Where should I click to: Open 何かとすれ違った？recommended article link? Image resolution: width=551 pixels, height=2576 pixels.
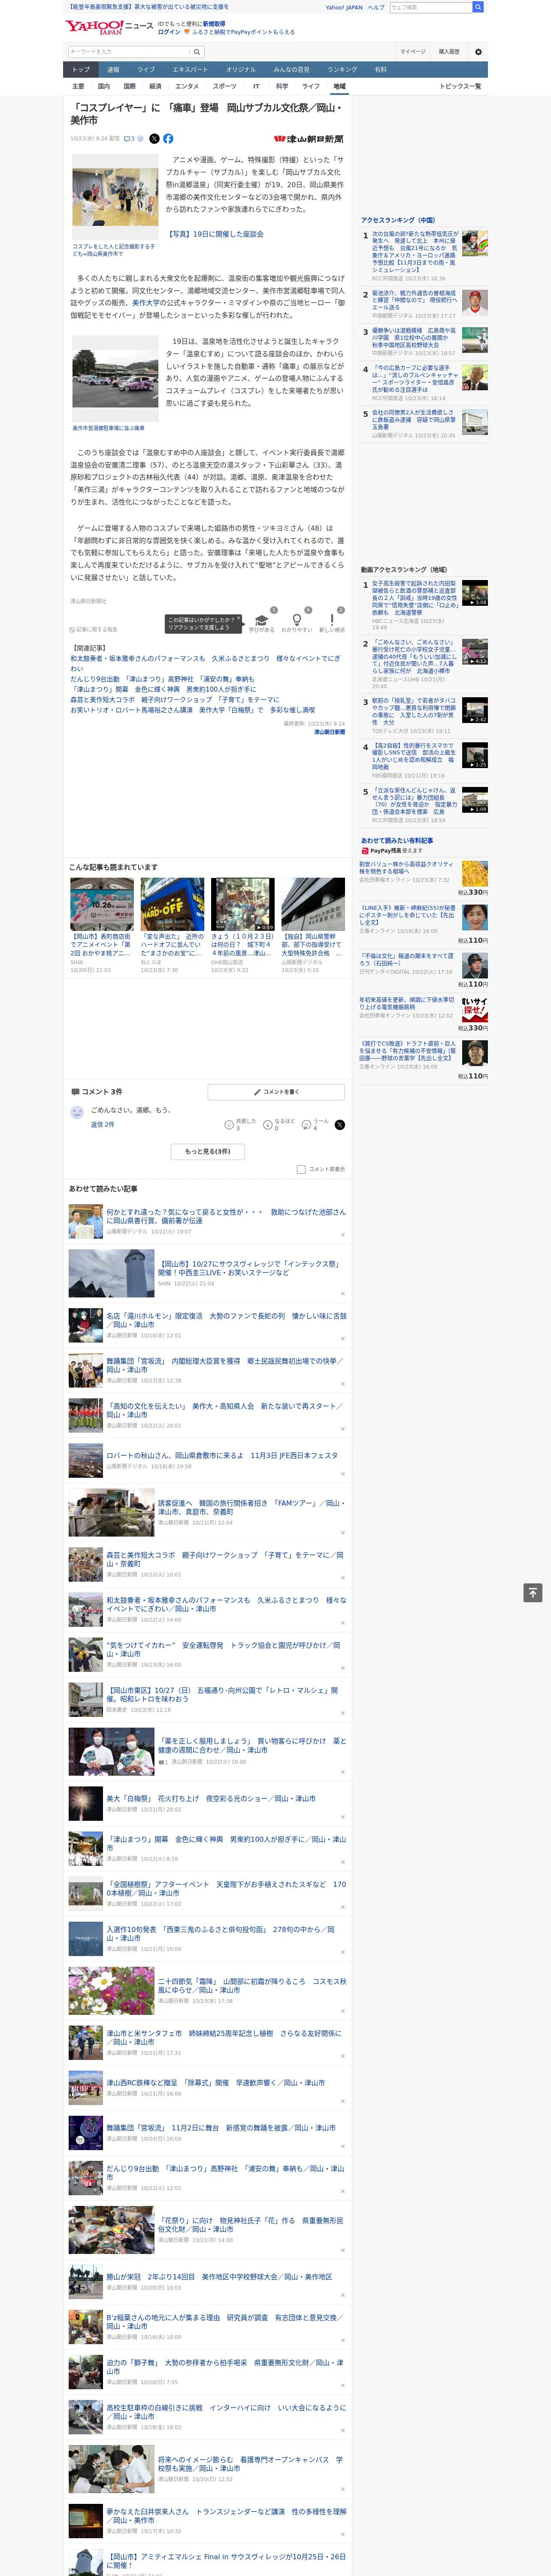pos(226,1216)
